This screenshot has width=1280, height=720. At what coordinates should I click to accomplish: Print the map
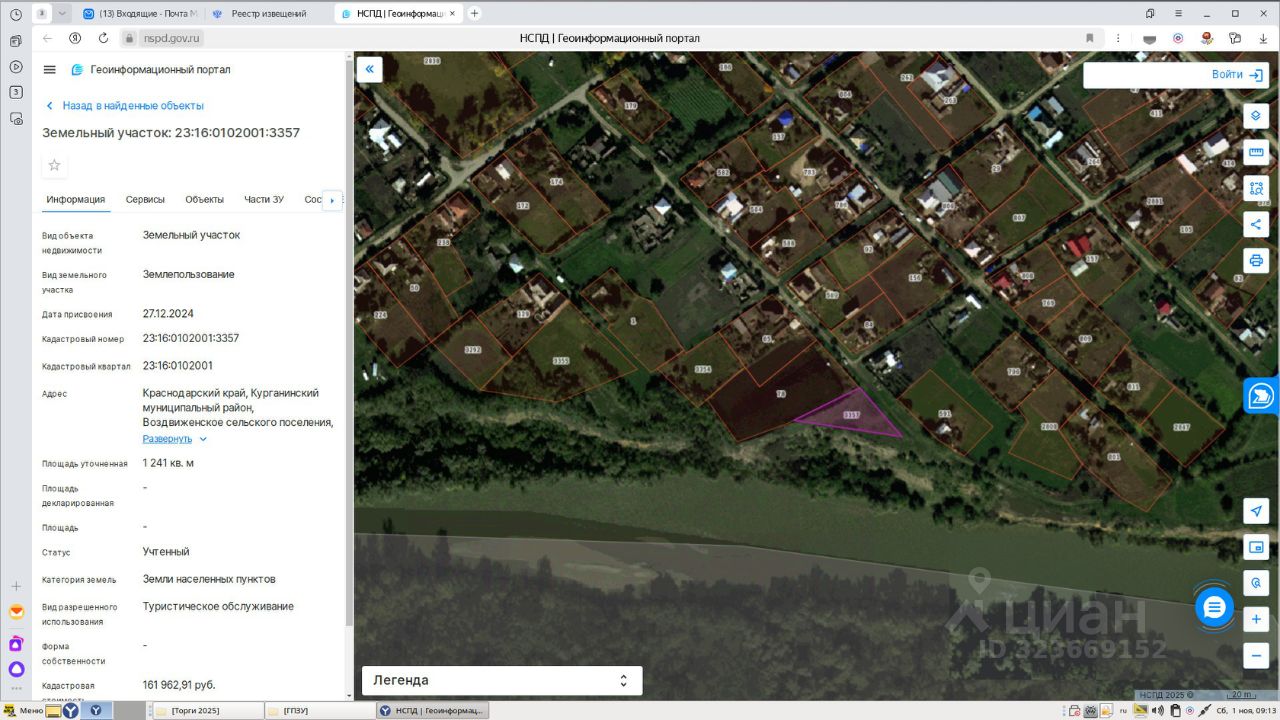click(x=1256, y=260)
